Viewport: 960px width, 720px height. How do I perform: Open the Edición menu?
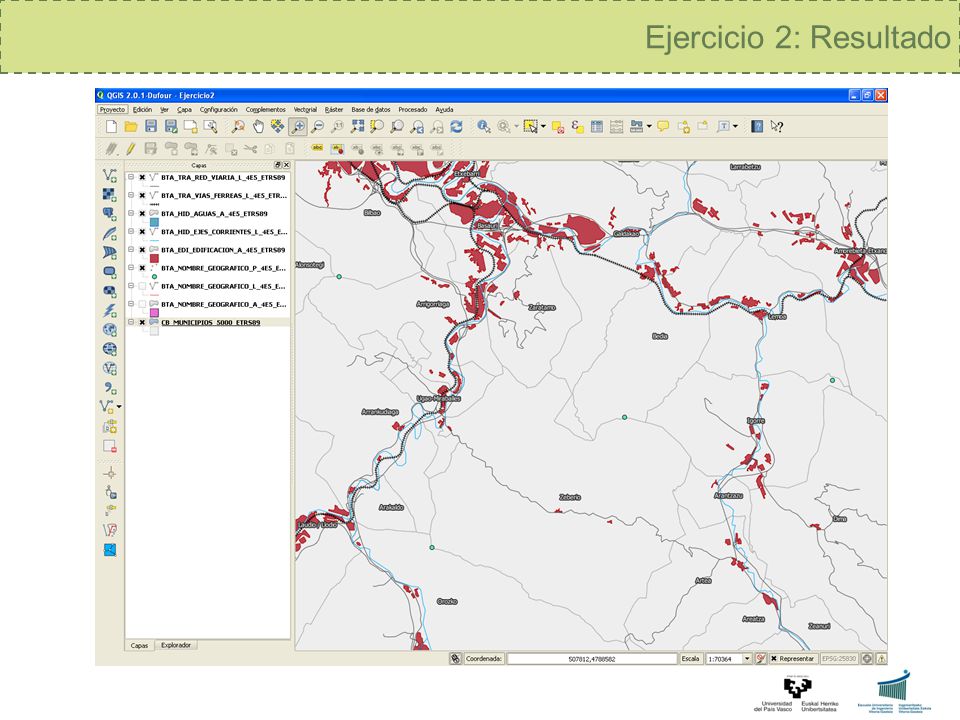[x=143, y=110]
